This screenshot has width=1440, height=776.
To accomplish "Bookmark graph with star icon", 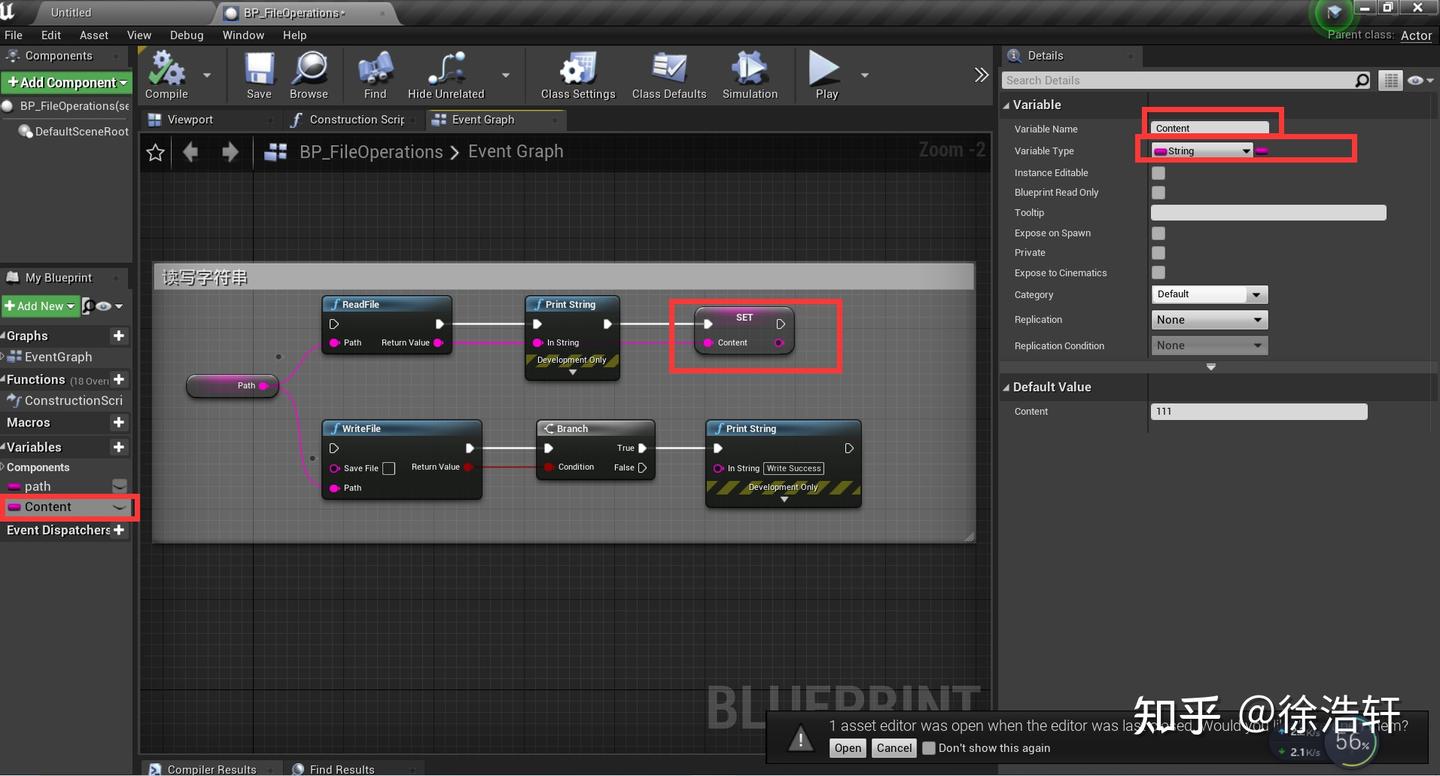I will point(155,152).
